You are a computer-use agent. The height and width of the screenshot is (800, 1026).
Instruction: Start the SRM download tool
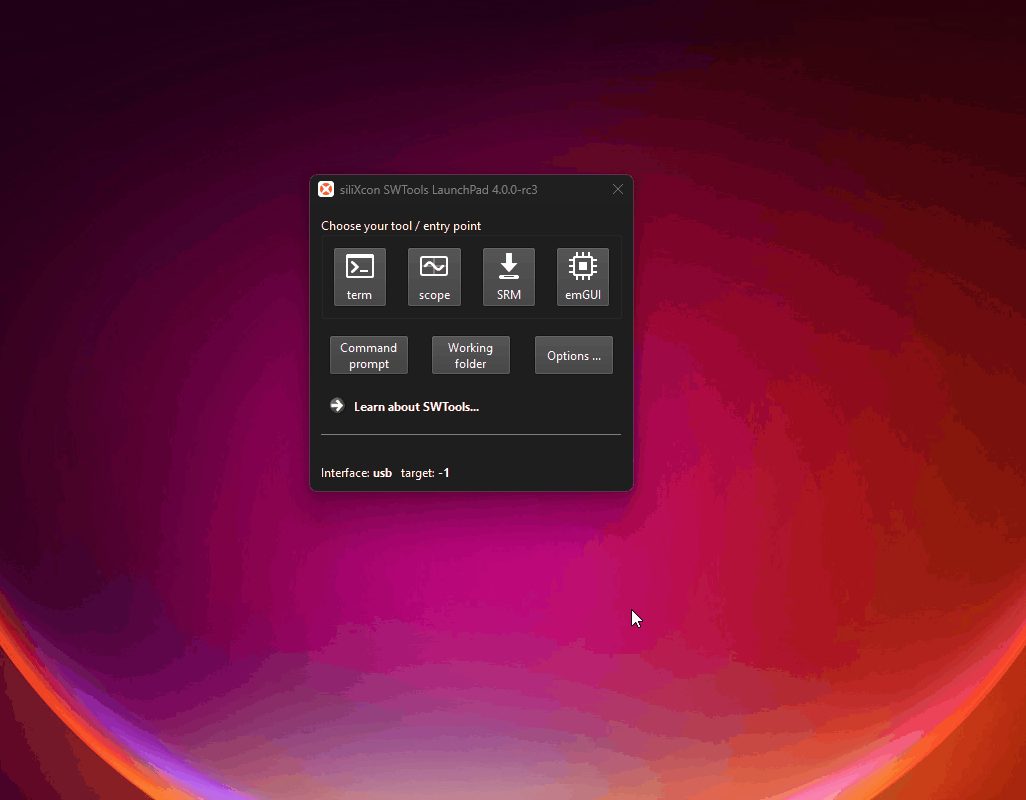click(508, 277)
